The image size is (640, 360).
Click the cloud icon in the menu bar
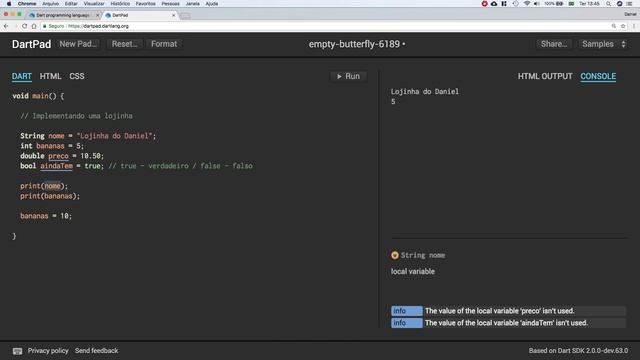pos(494,4)
